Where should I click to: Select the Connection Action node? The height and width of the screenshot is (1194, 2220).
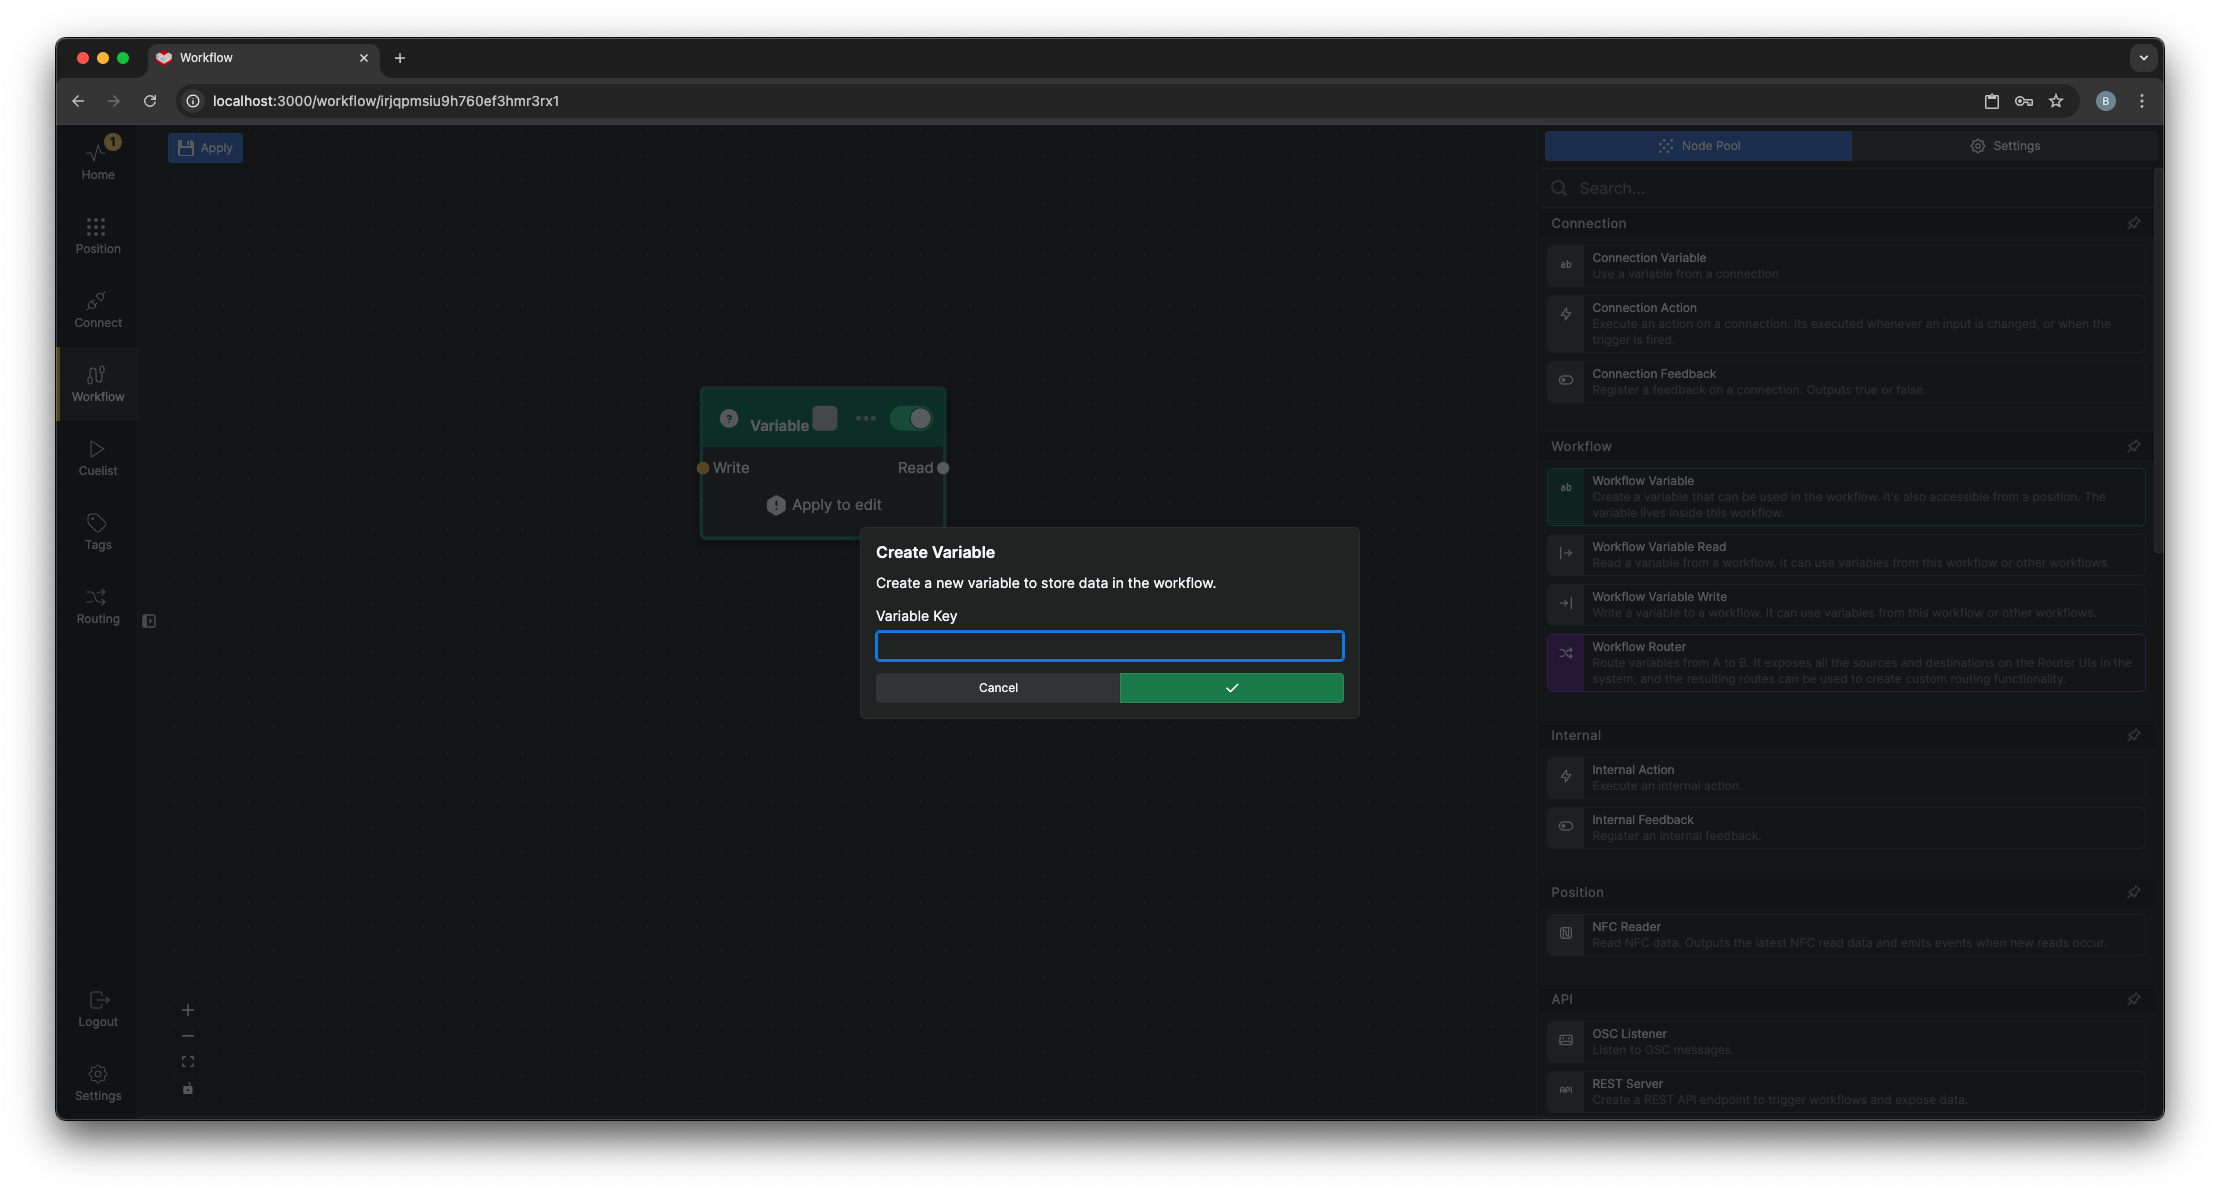click(1846, 324)
